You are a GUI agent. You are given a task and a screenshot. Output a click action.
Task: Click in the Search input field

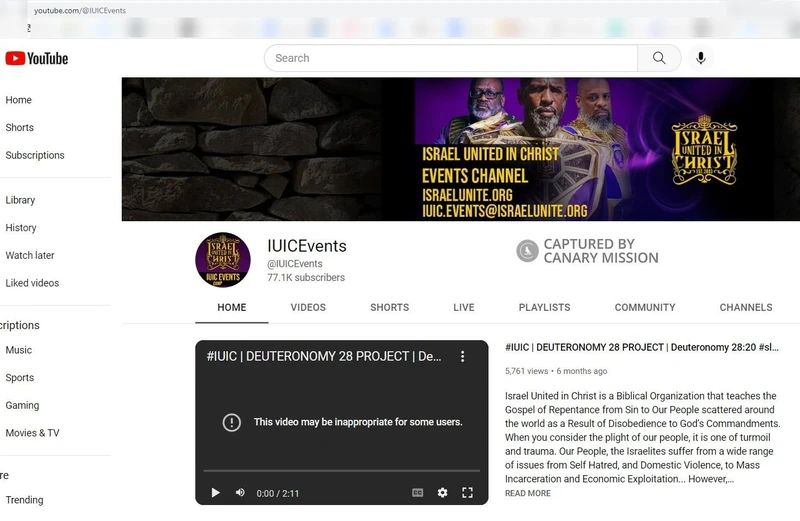(451, 58)
